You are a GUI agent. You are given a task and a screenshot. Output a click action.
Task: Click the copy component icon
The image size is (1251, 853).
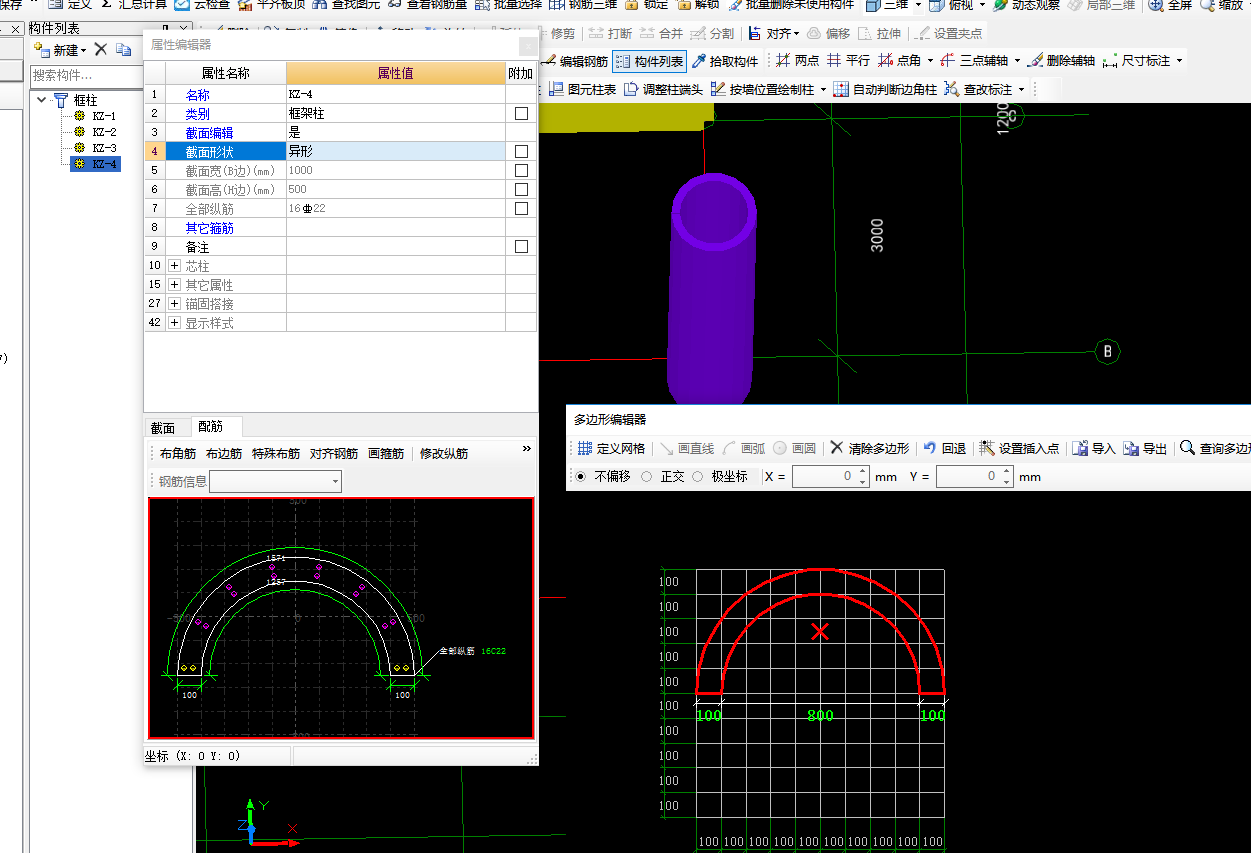pyautogui.click(x=124, y=50)
